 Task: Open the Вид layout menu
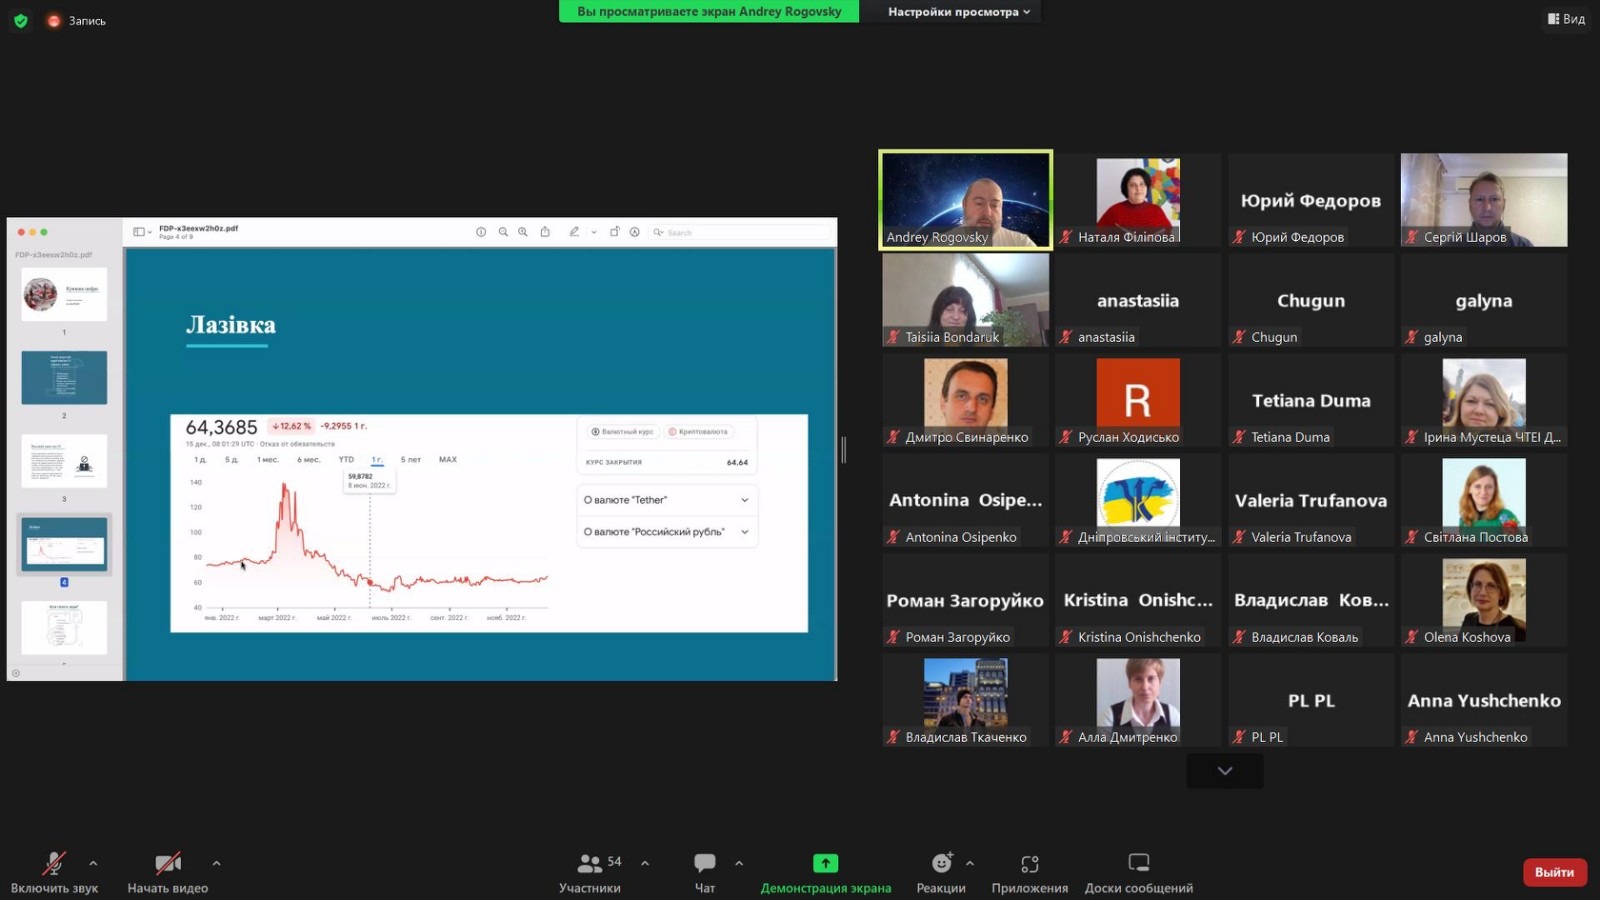click(x=1566, y=19)
